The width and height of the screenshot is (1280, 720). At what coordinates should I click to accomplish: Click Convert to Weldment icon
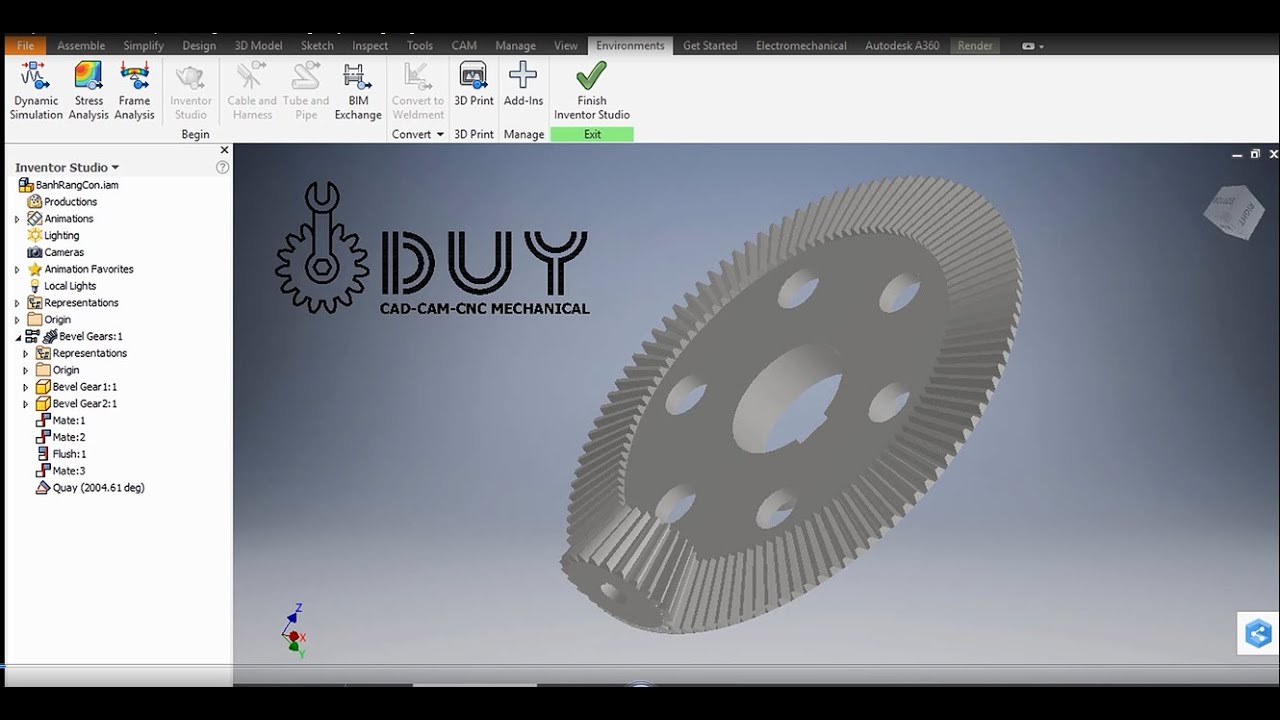pyautogui.click(x=418, y=91)
